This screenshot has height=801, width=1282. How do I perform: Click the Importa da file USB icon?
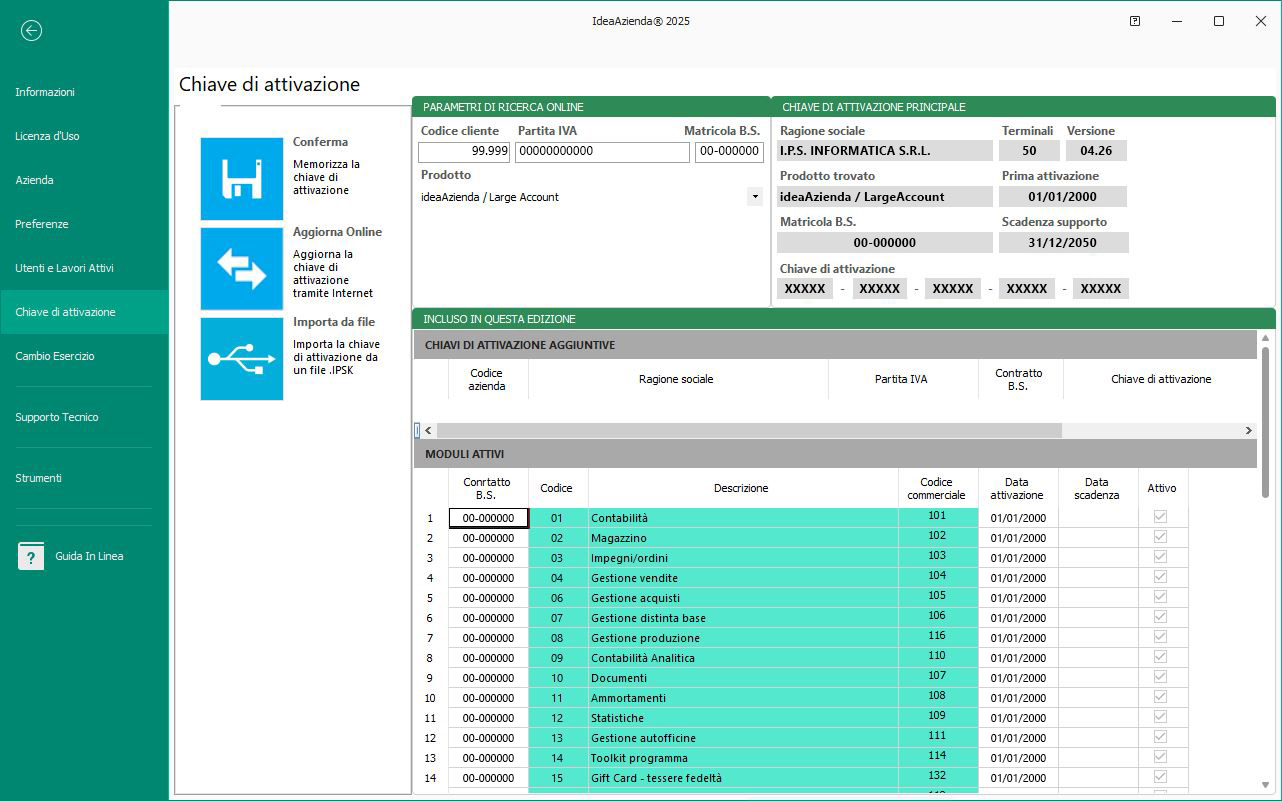point(242,359)
